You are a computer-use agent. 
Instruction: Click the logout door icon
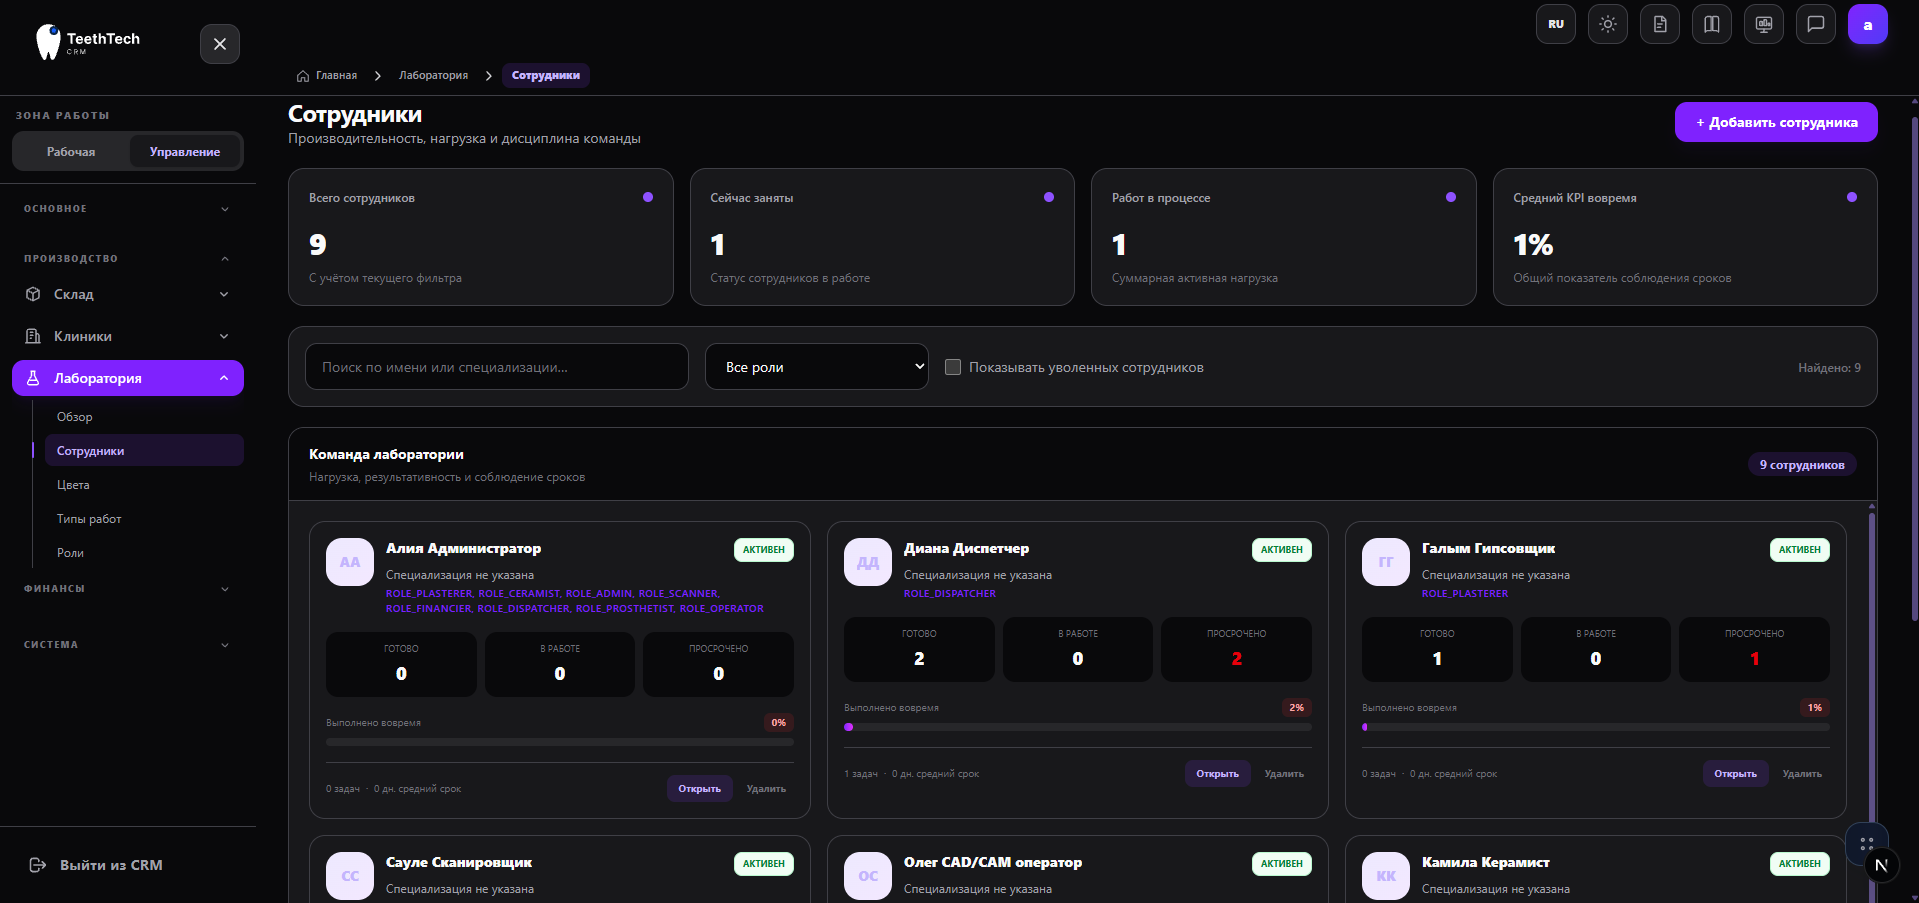[x=38, y=865]
